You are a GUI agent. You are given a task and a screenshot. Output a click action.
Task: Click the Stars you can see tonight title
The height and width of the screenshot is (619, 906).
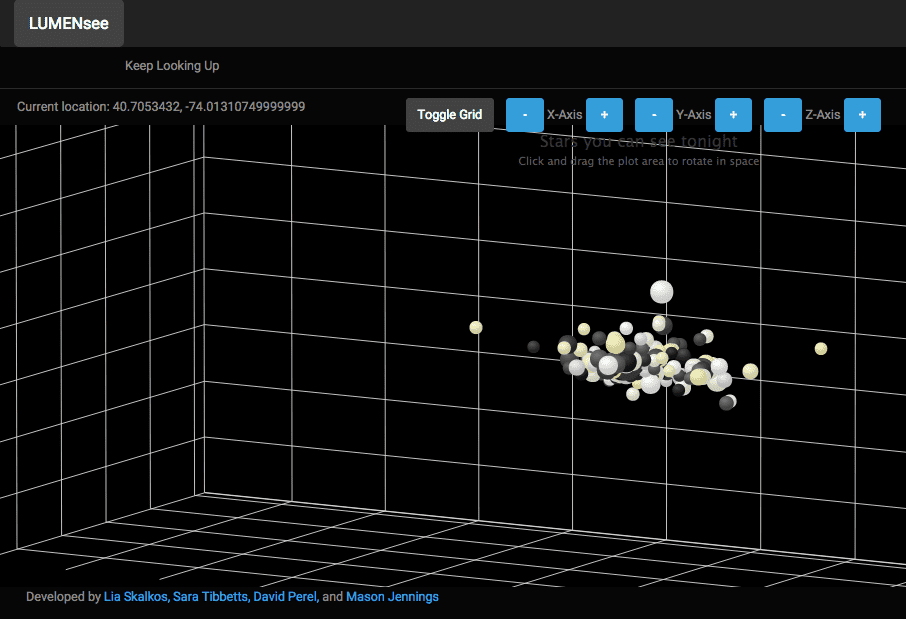tap(638, 141)
